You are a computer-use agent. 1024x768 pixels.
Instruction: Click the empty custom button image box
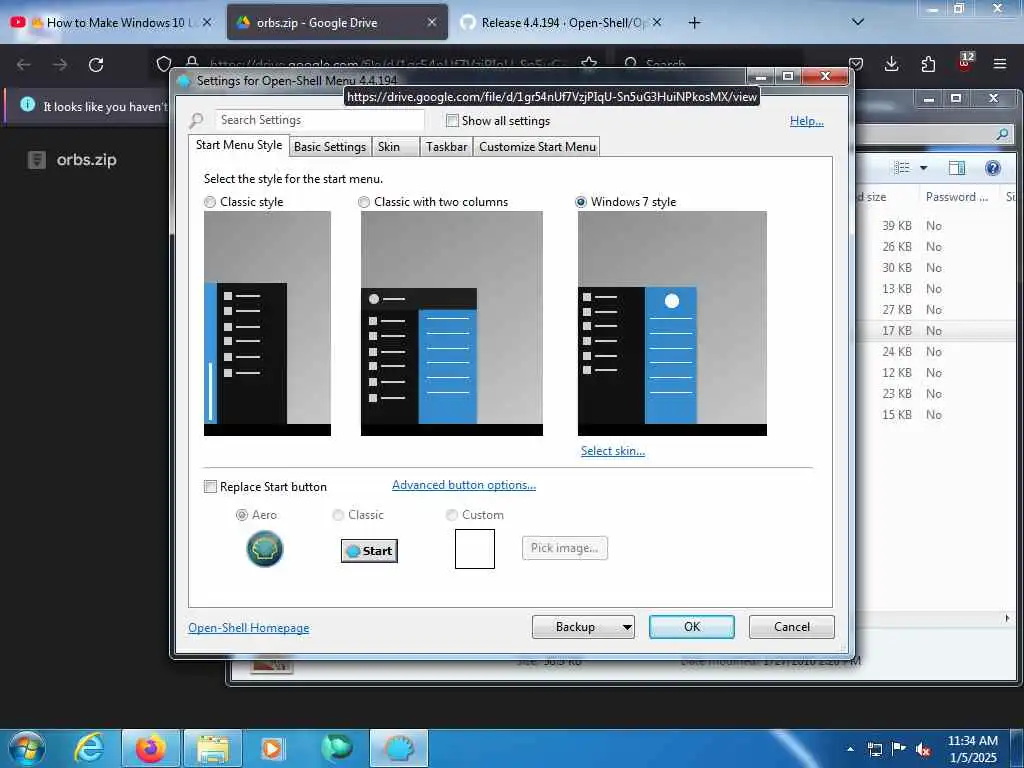coord(475,549)
